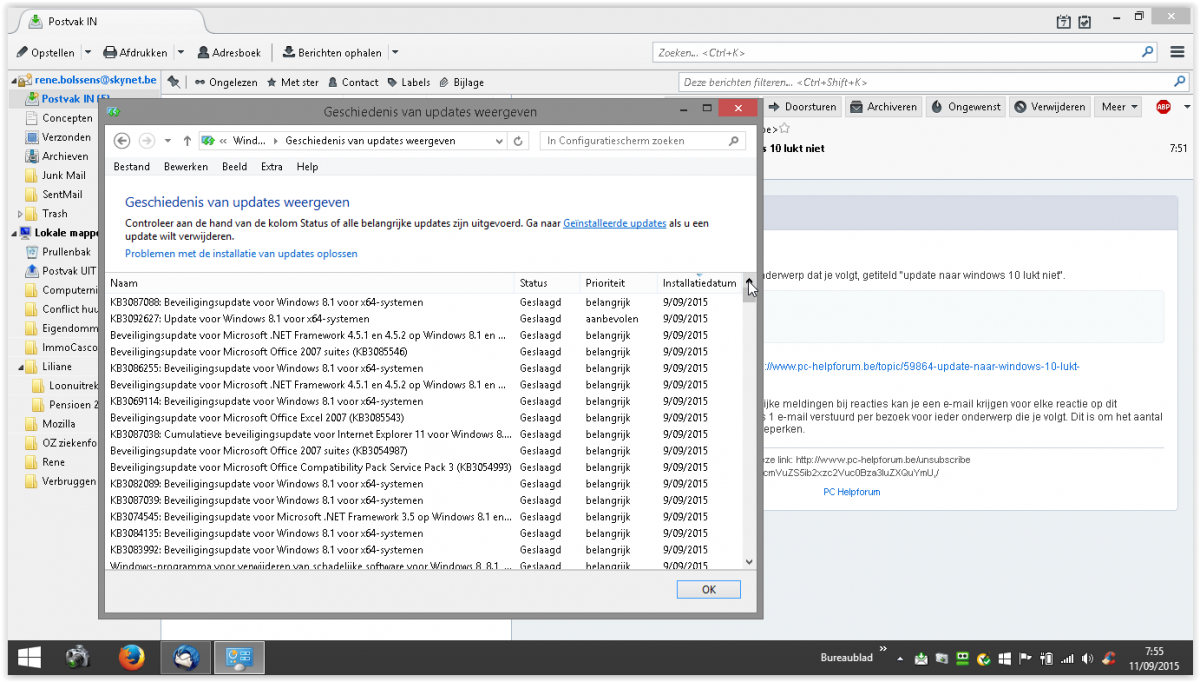The image size is (1200, 682).
Task: Open the dropdown arrow beside Afdrukken
Action: pos(181,52)
